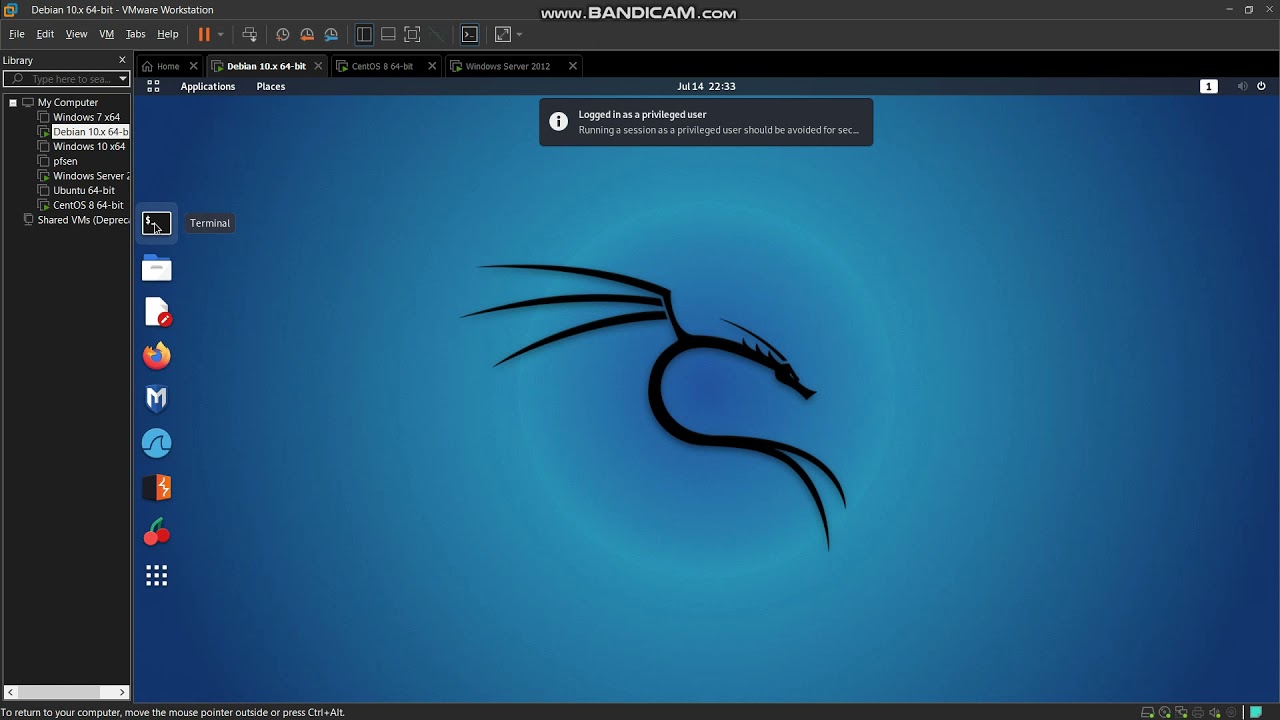Toggle the thumbnail bar view
Screen dimensions: 1280x720
388,34
